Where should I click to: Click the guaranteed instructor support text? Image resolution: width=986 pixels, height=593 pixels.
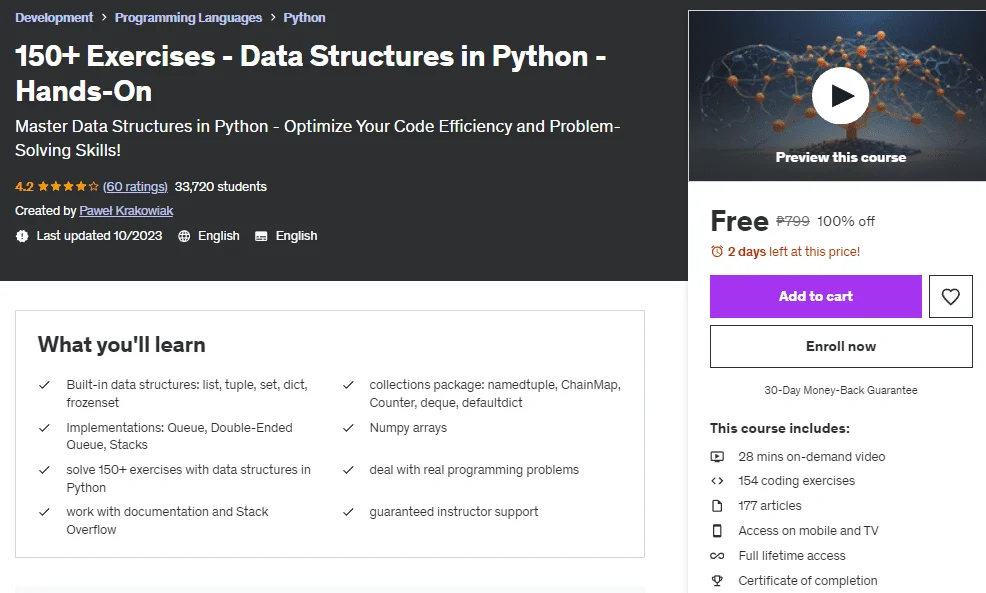(x=453, y=512)
